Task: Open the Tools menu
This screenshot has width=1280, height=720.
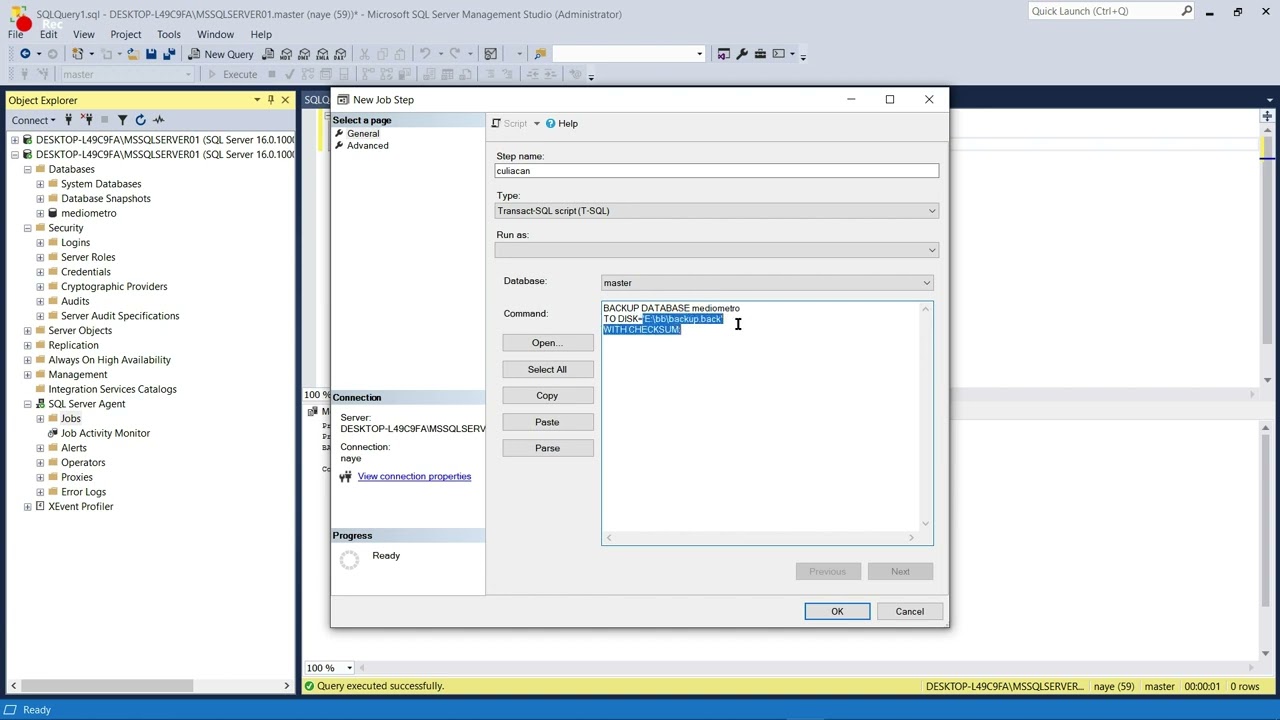Action: pyautogui.click(x=169, y=34)
